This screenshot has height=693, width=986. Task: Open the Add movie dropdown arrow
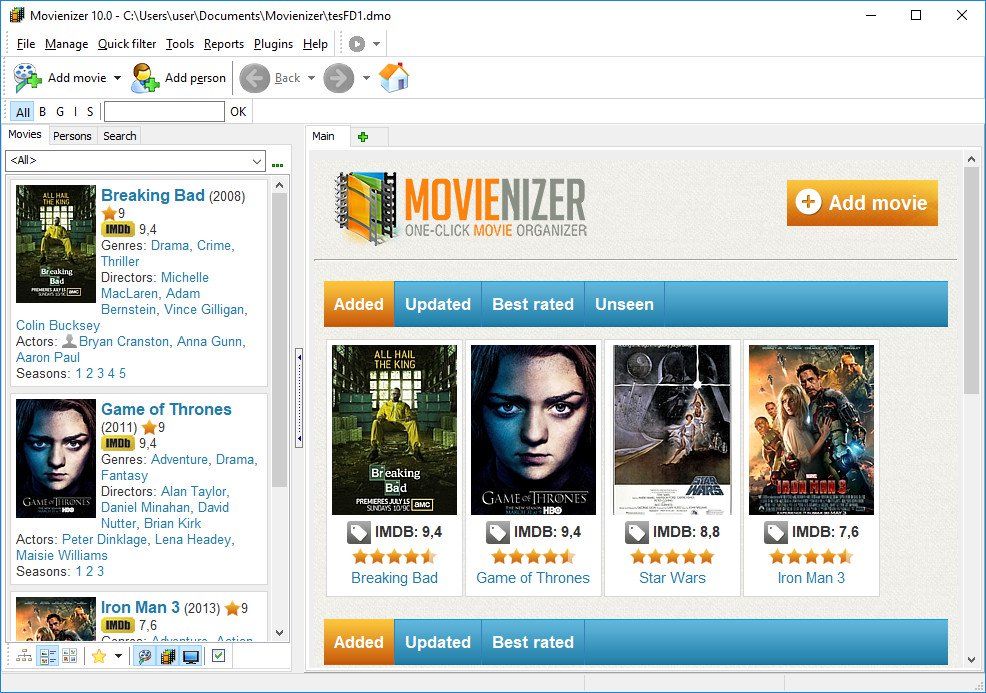tap(118, 78)
